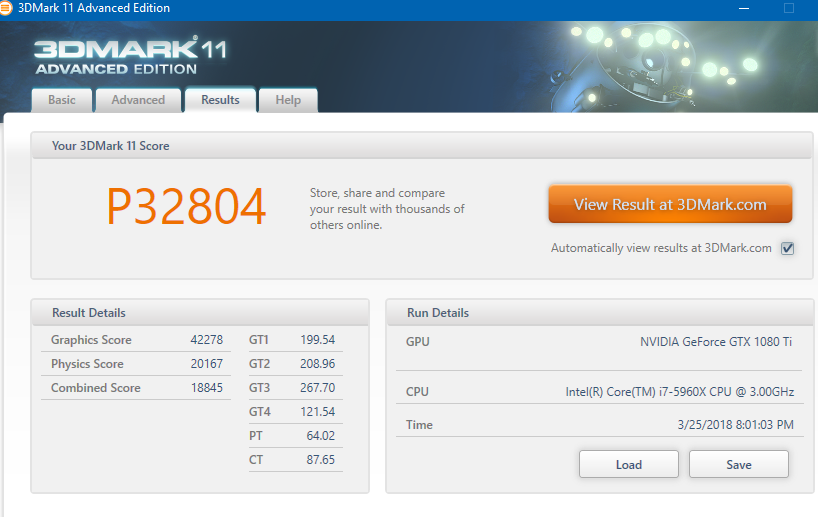
Task: Click the Save button
Action: (x=739, y=464)
